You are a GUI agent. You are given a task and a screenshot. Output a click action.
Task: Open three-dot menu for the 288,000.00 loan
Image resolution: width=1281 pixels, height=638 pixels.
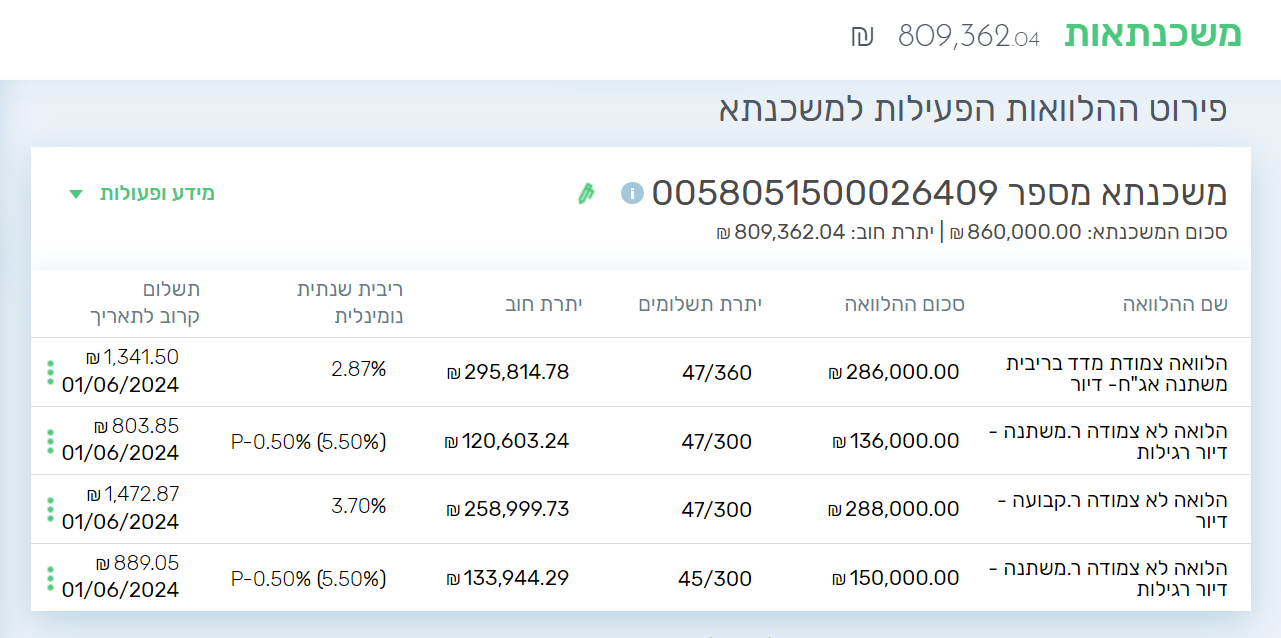50,510
